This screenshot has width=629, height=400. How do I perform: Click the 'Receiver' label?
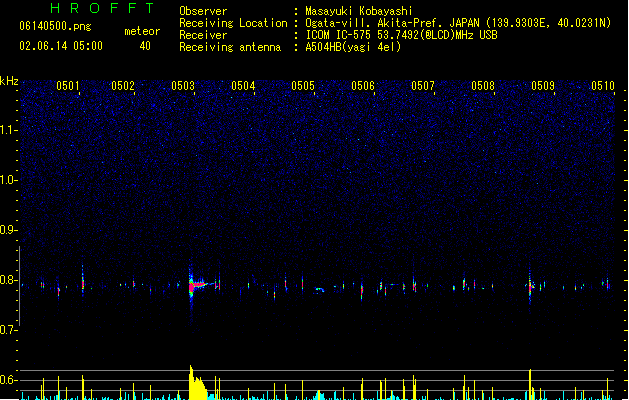pos(203,35)
